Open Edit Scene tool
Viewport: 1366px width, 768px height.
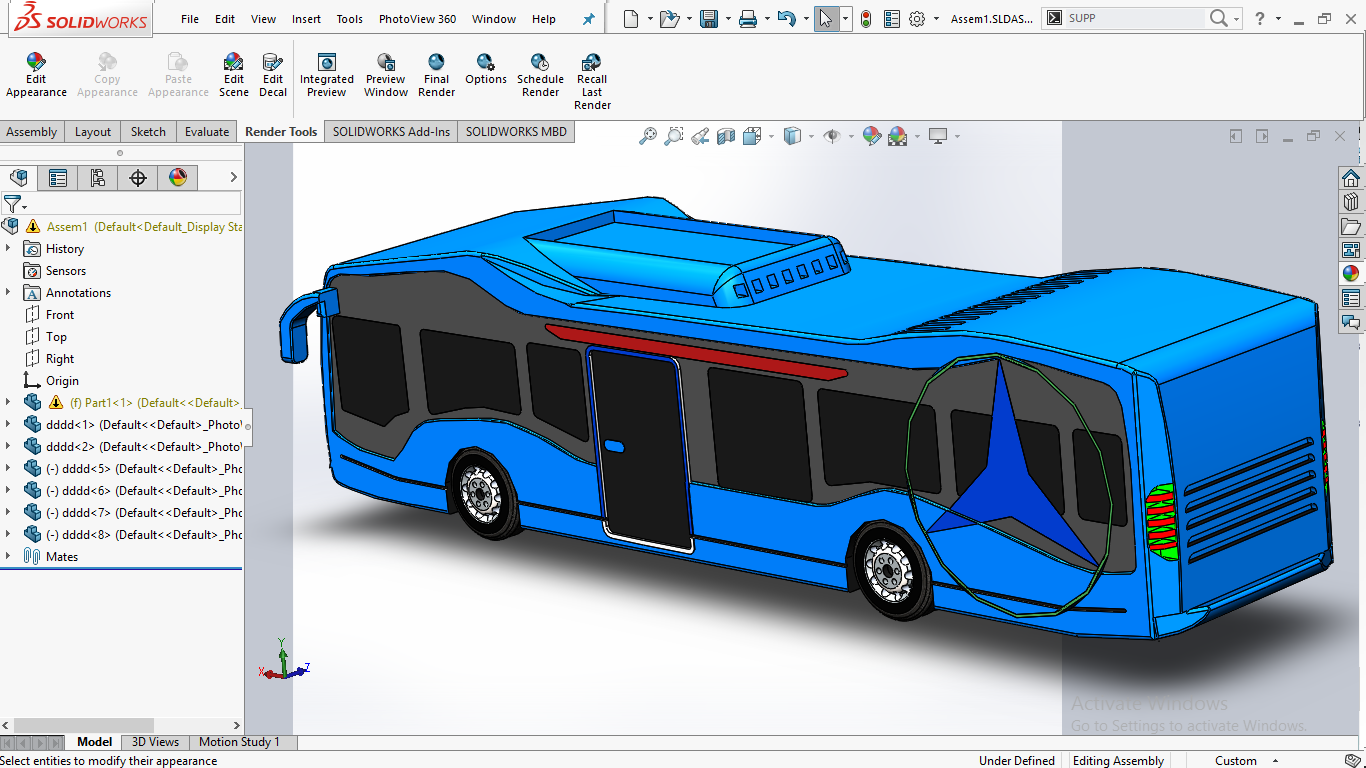pyautogui.click(x=234, y=75)
